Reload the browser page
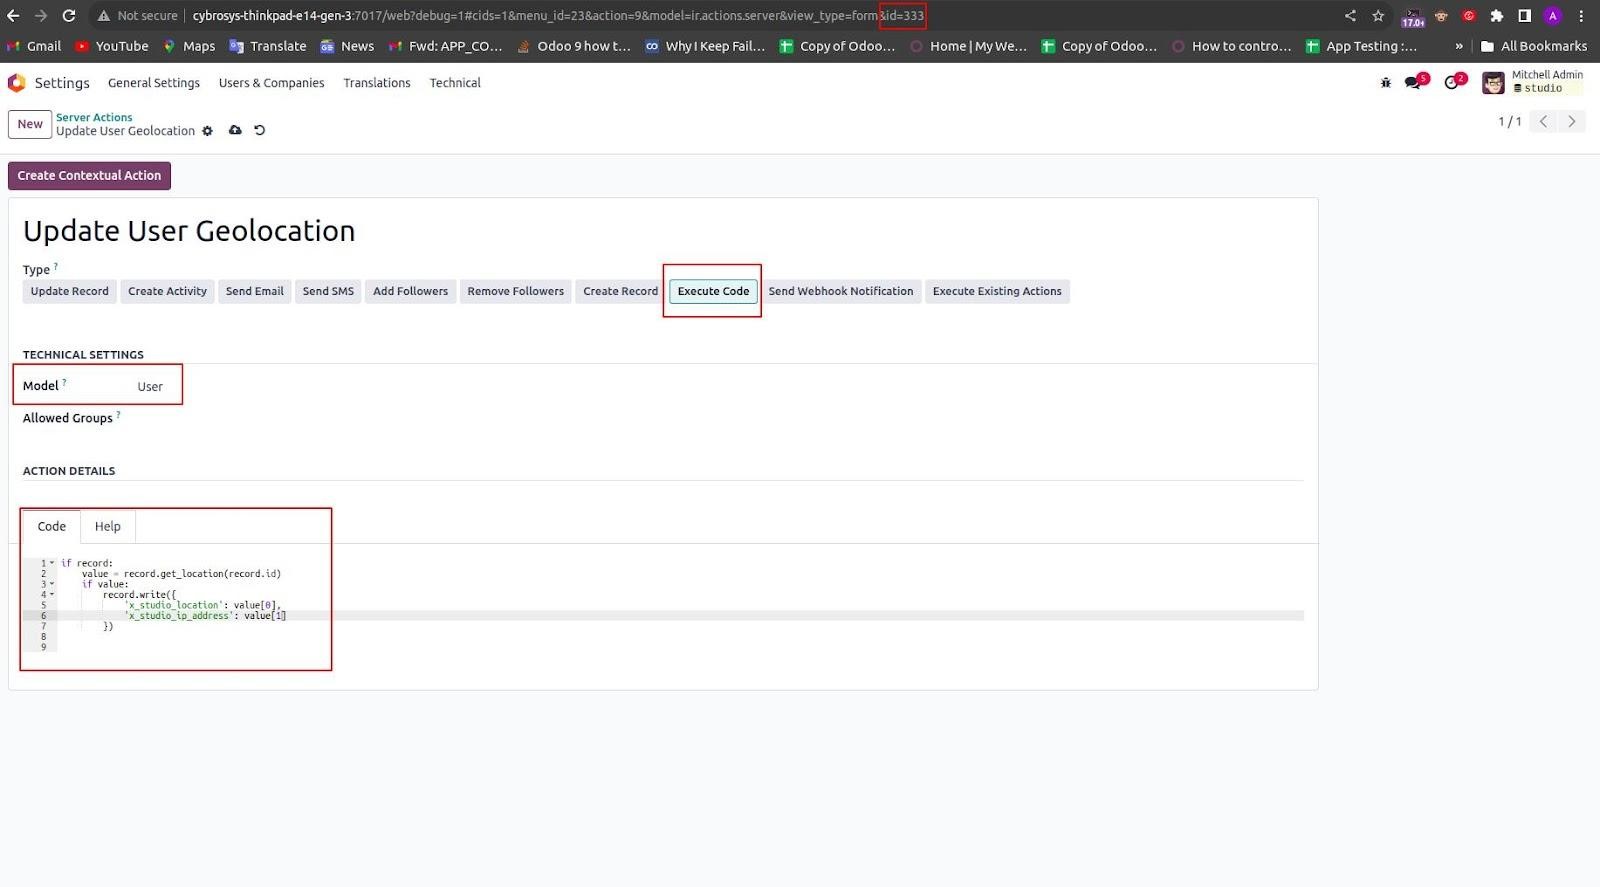 pos(69,16)
